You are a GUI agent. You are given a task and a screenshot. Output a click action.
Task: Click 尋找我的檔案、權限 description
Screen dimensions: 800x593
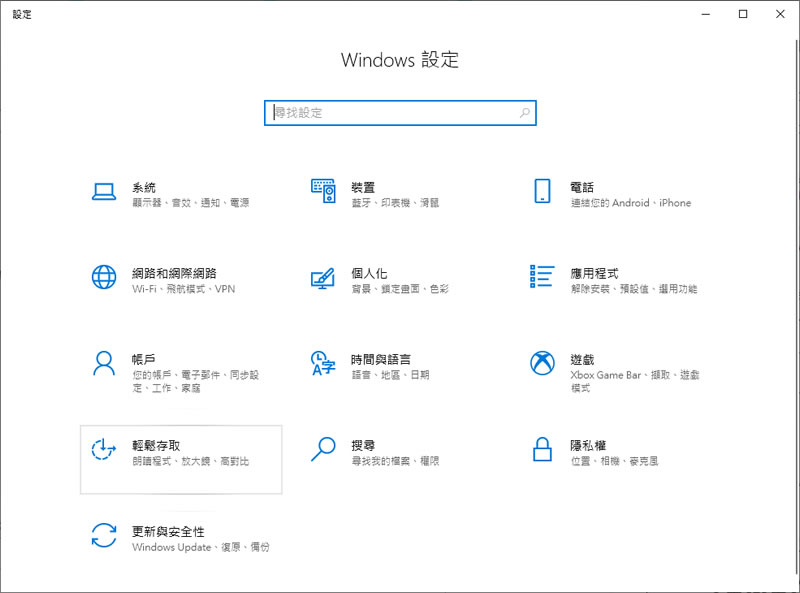pos(395,461)
